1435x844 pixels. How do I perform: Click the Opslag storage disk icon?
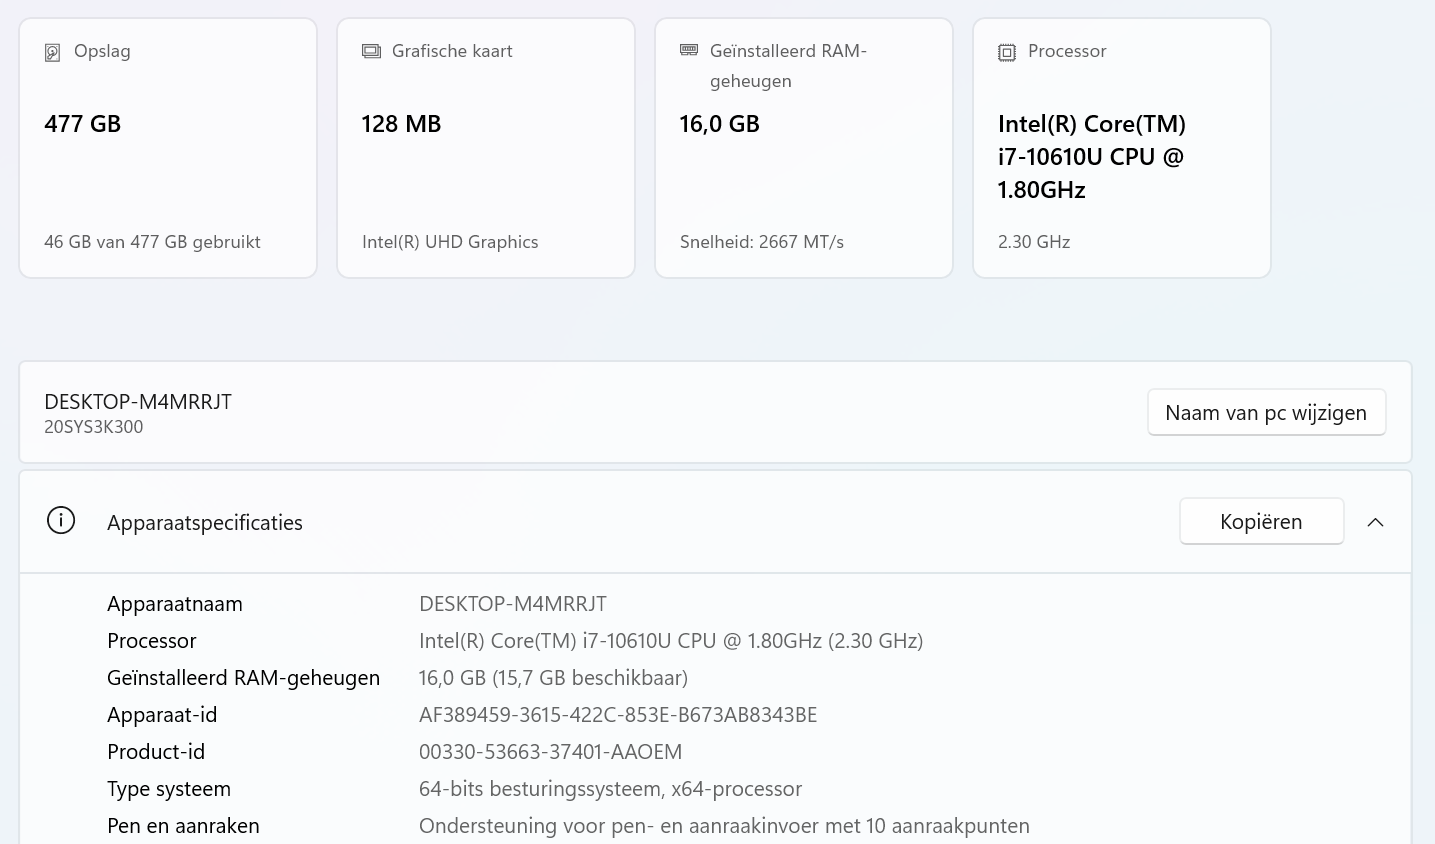point(52,51)
